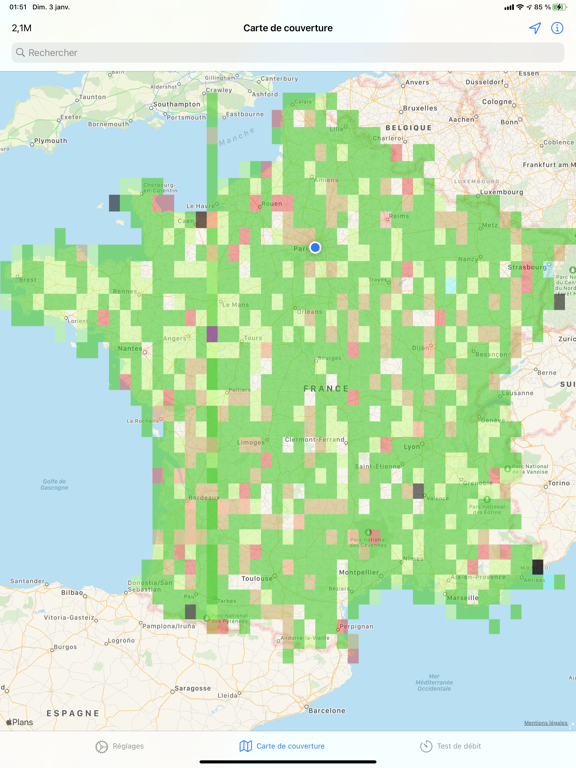Screen dimensions: 576x768
Task: Click the search magnifier icon
Action: click(20, 52)
